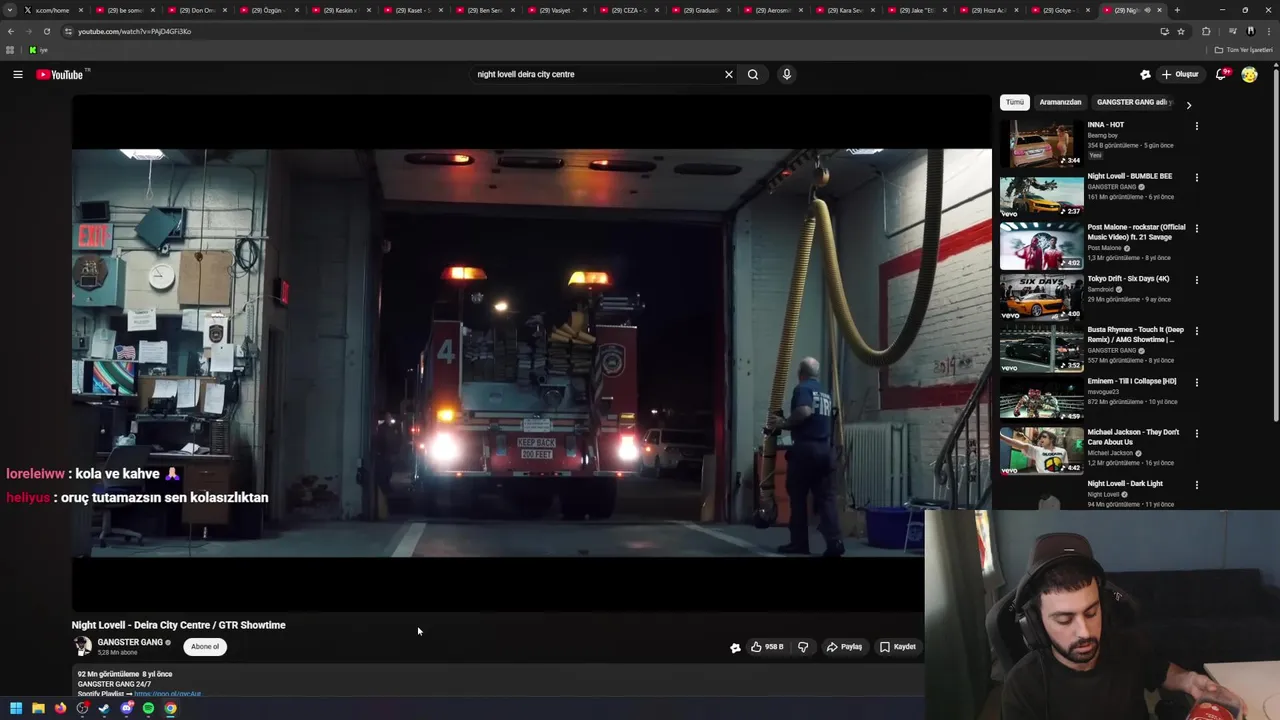Open options menu for Tokyo Drift - Six Days
The height and width of the screenshot is (720, 1280).
[1196, 280]
